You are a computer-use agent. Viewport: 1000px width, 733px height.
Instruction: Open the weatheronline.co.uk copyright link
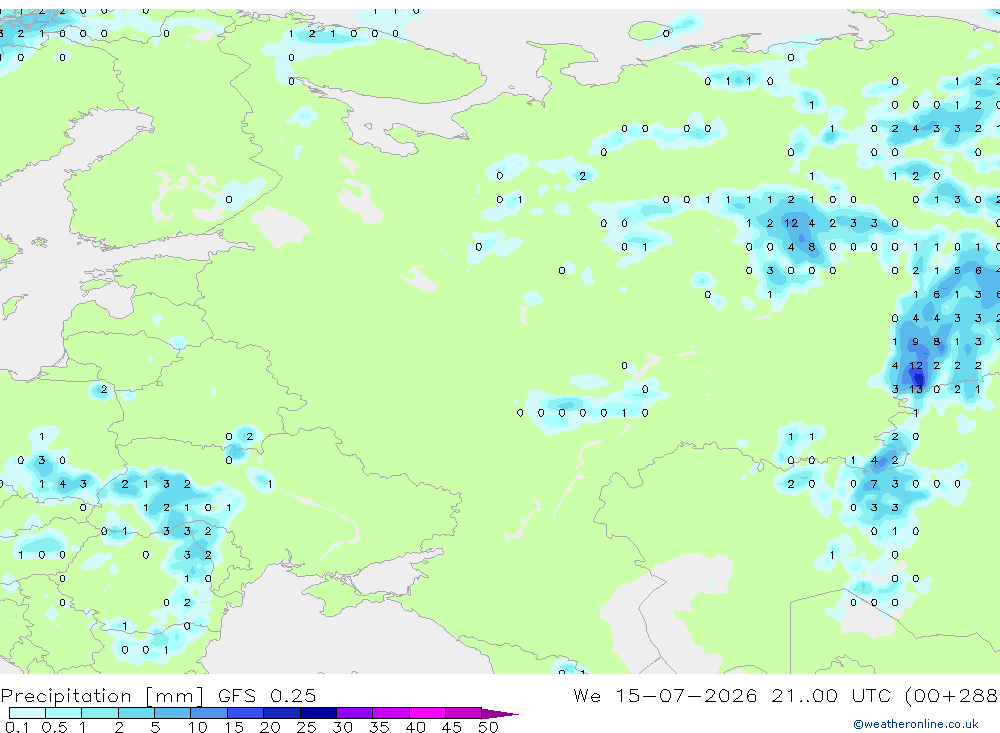coord(916,724)
